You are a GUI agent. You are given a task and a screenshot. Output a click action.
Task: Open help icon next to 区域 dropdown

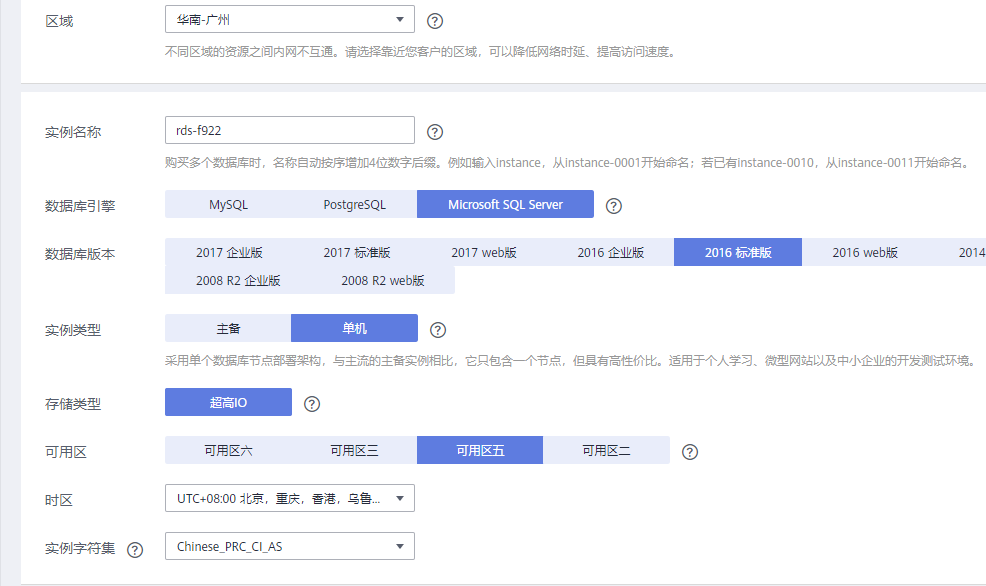(435, 21)
